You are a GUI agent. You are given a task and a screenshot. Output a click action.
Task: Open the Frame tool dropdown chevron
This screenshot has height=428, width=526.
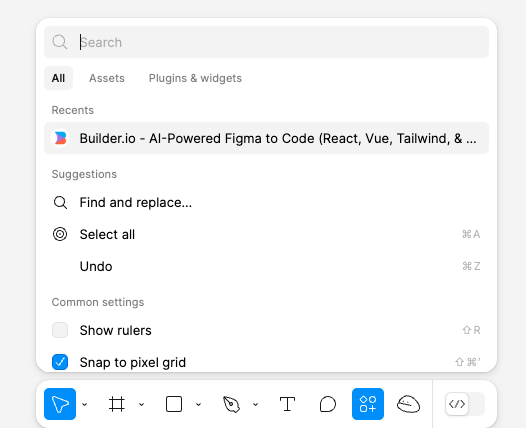click(x=142, y=404)
